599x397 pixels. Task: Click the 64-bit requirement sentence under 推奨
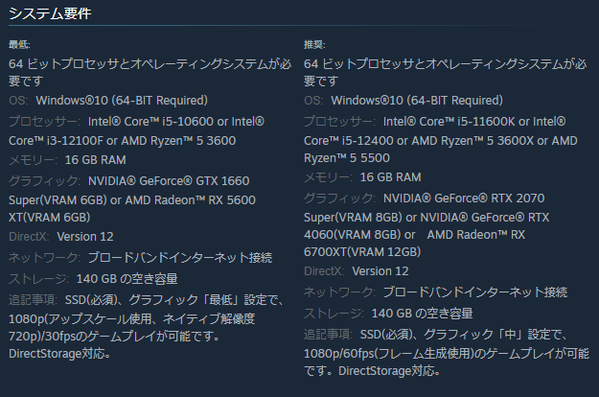pyautogui.click(x=445, y=72)
